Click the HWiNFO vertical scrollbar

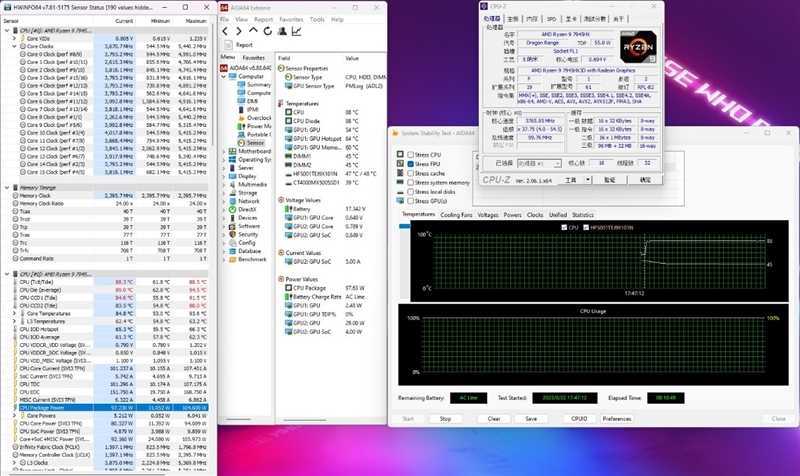pos(212,87)
